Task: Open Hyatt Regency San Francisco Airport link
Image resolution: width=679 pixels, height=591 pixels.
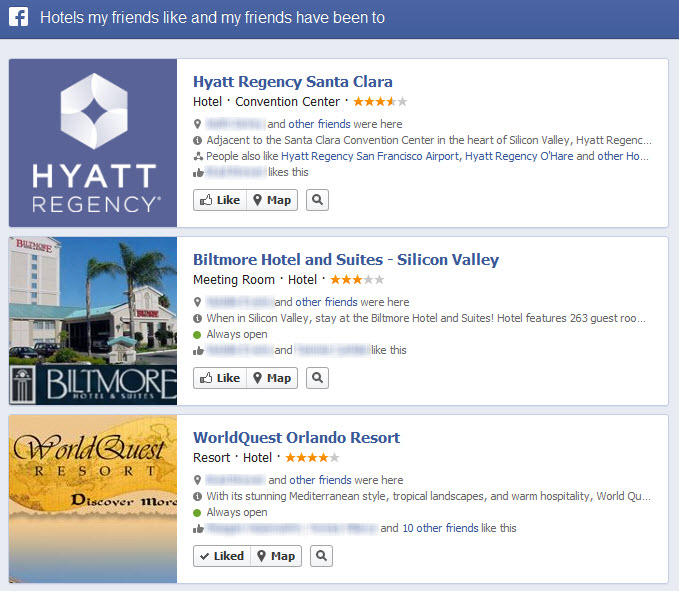Action: 370,156
